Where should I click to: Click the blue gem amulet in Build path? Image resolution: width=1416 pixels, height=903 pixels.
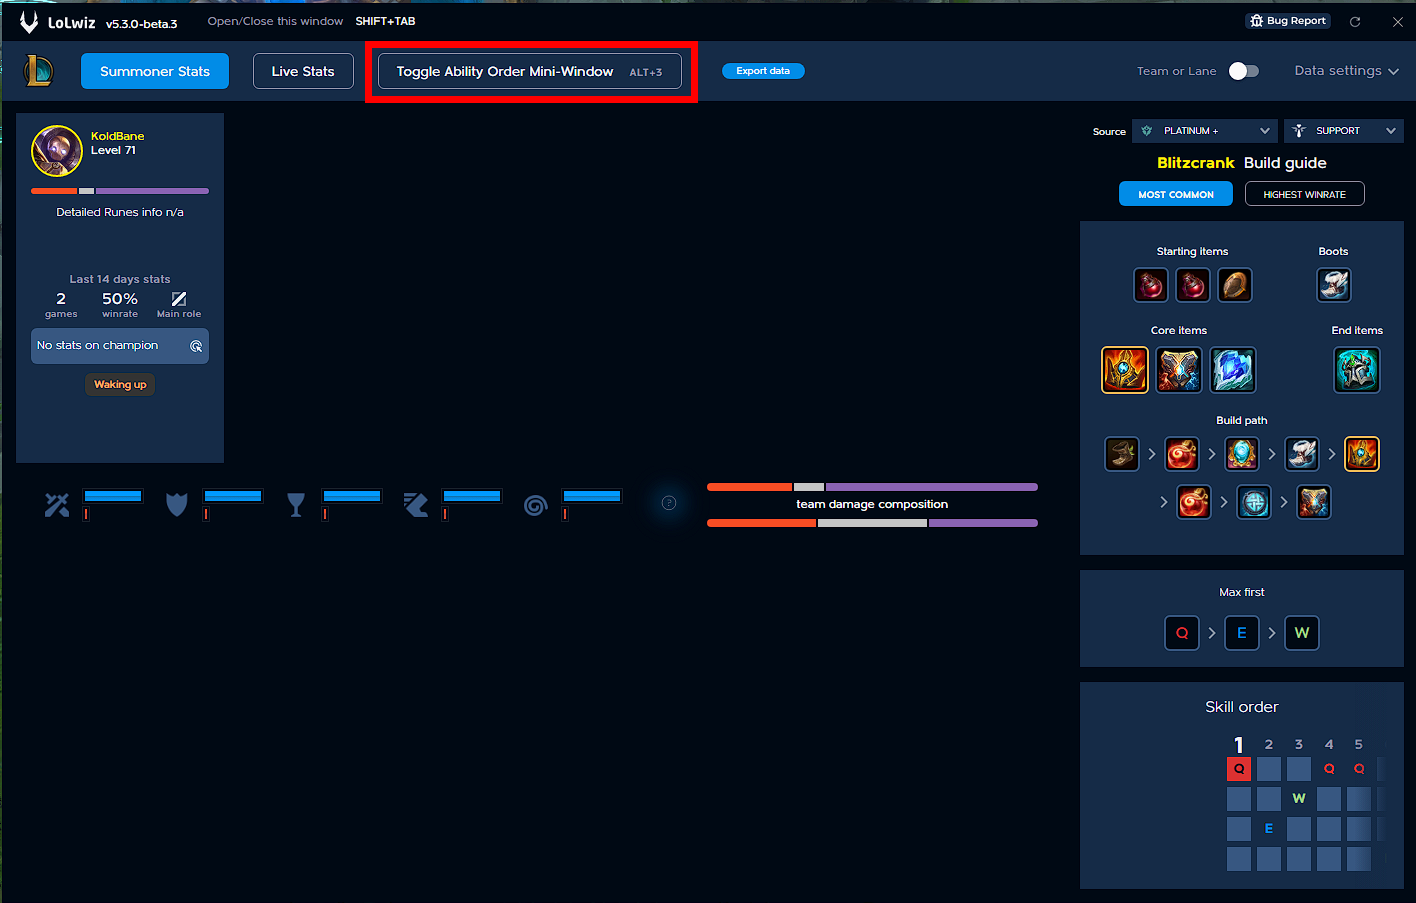click(1242, 454)
